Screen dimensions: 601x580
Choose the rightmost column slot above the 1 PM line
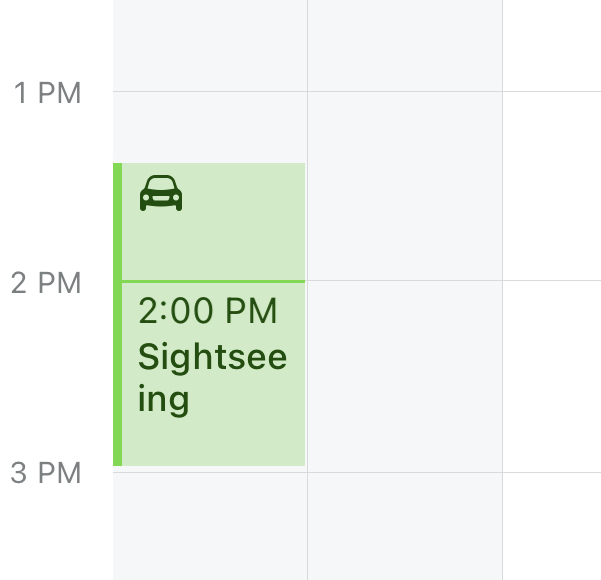tap(552, 45)
